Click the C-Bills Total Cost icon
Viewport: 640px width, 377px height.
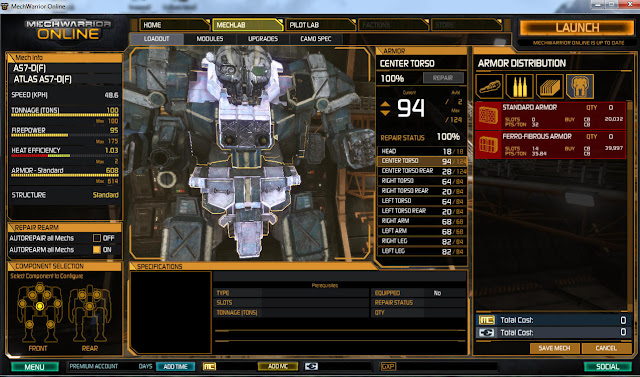[x=487, y=333]
